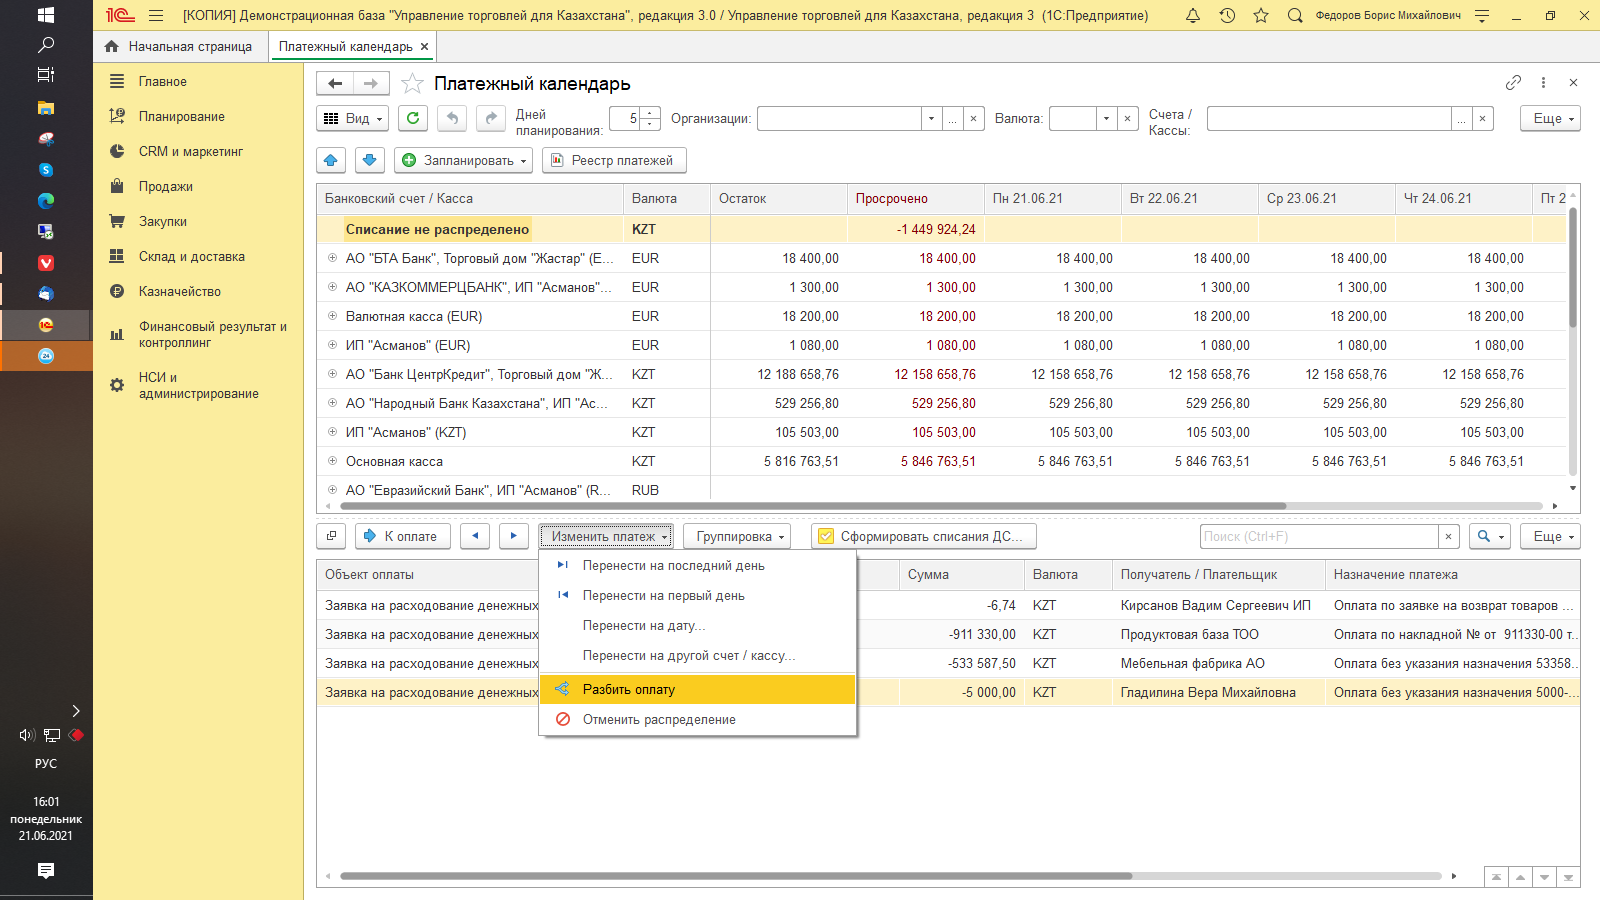Shift payment to previous day arrow
Image resolution: width=1600 pixels, height=900 pixels.
click(475, 536)
